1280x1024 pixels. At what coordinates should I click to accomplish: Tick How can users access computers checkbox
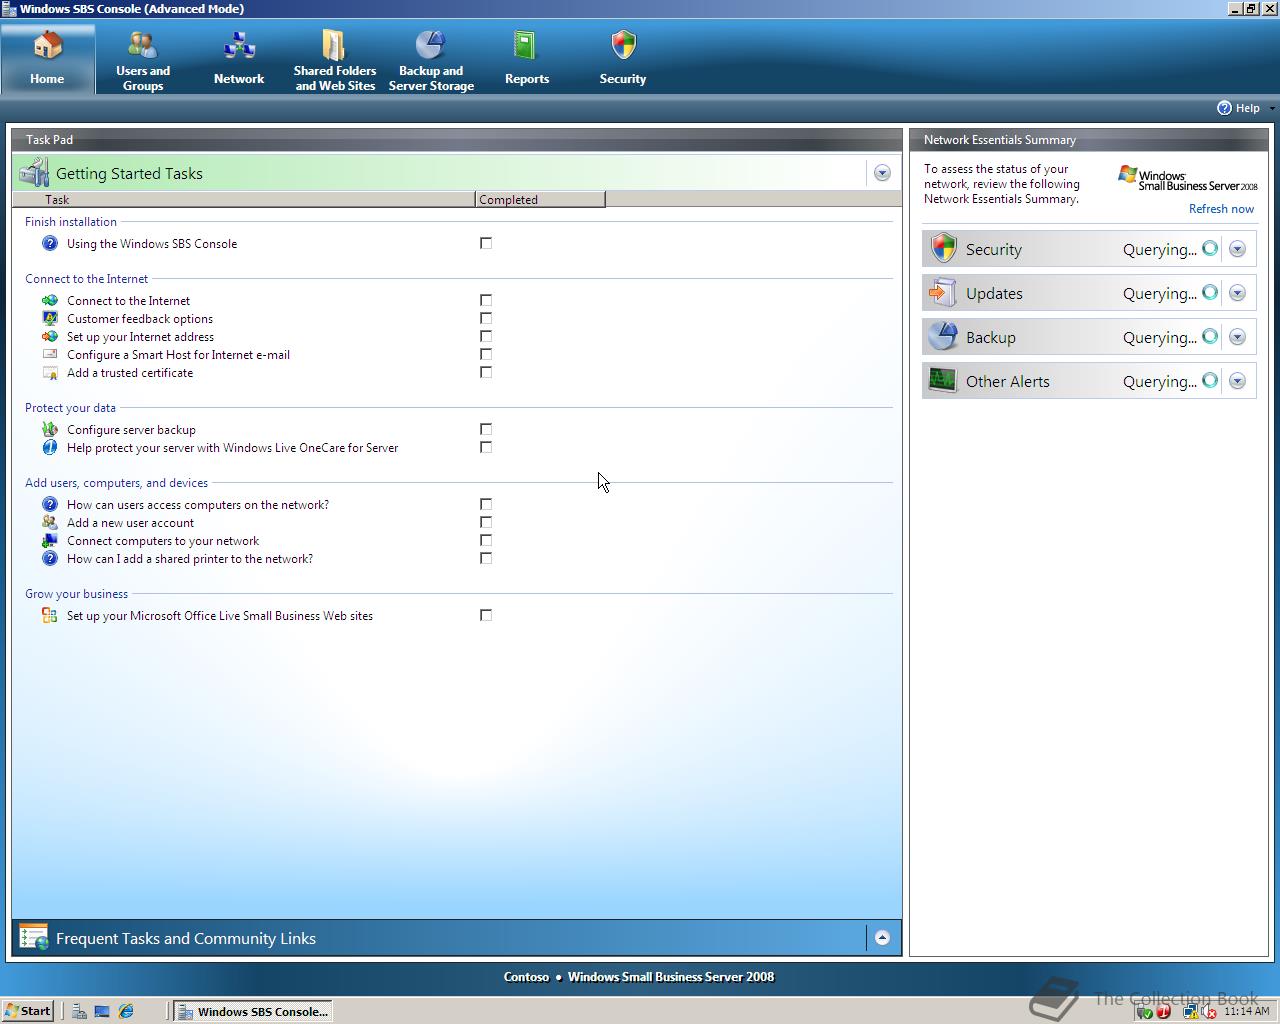486,504
